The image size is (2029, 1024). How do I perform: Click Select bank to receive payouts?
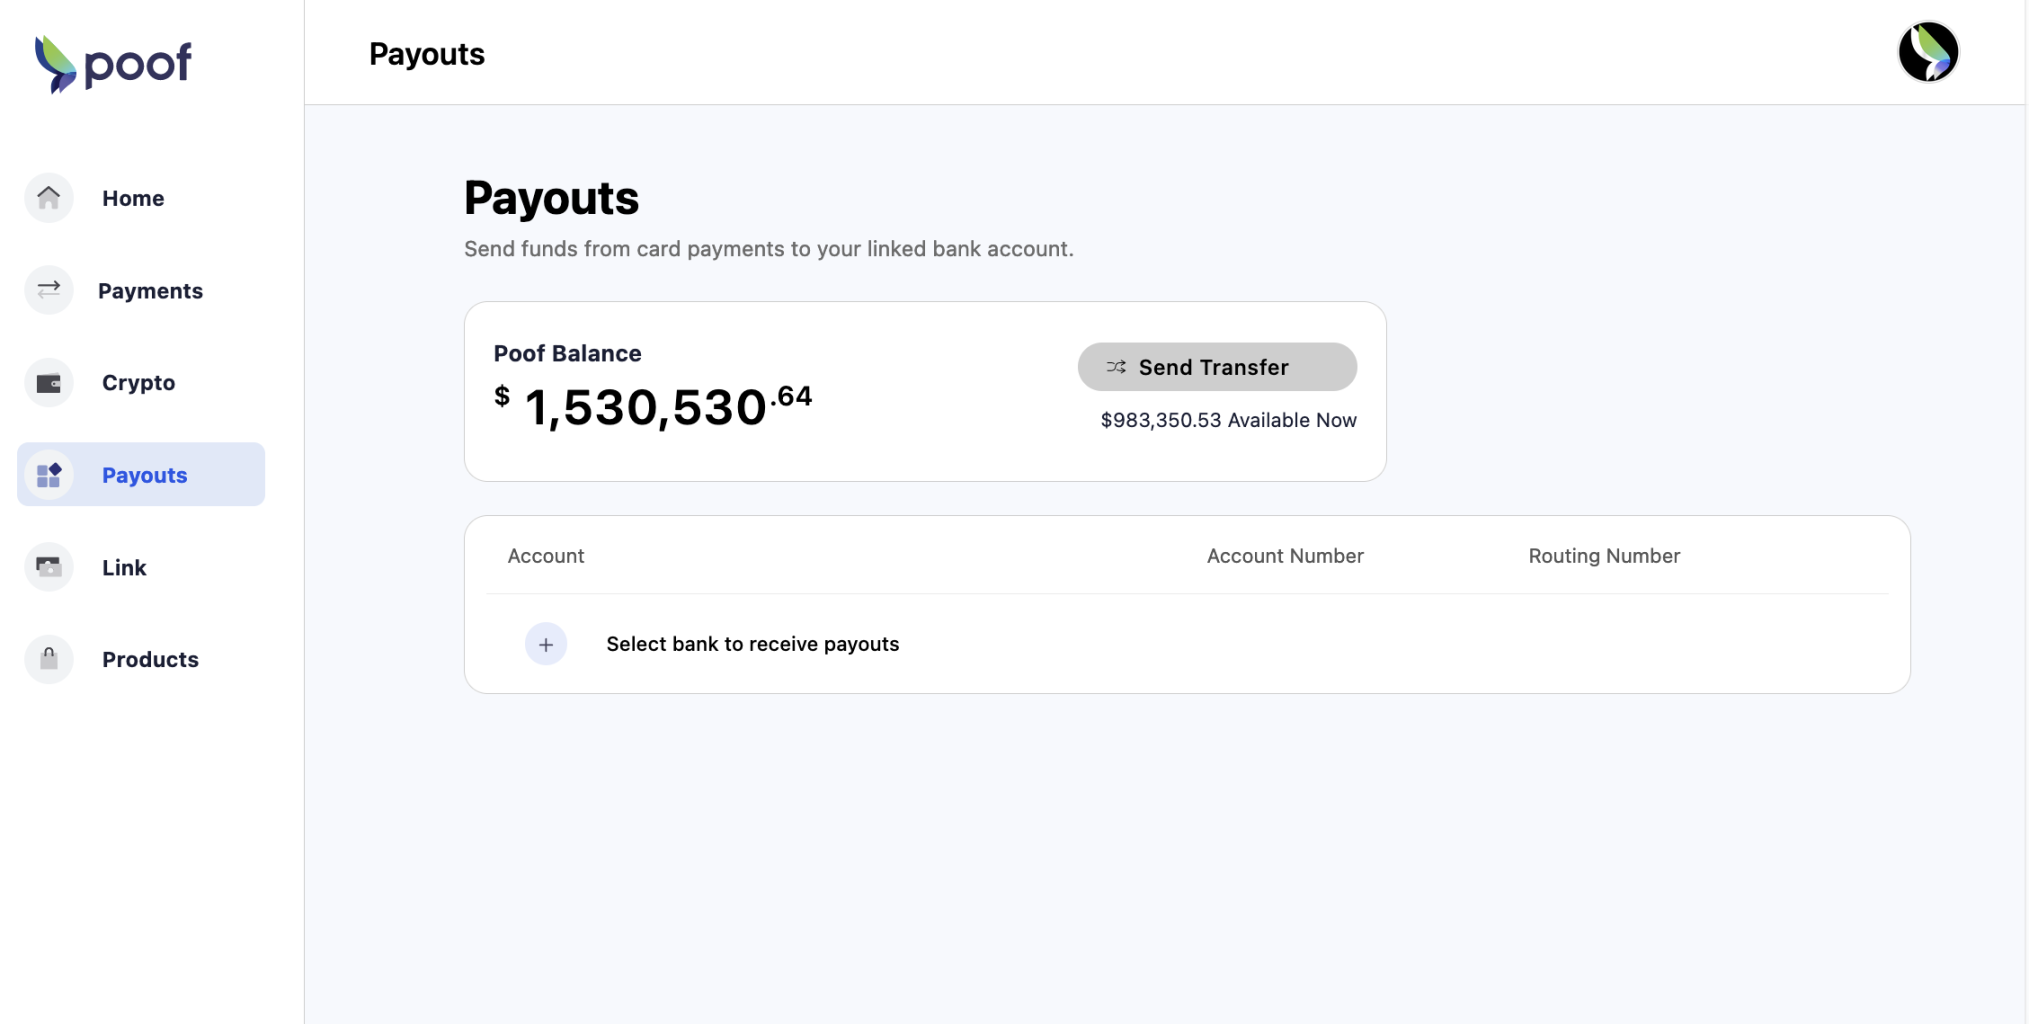click(752, 644)
